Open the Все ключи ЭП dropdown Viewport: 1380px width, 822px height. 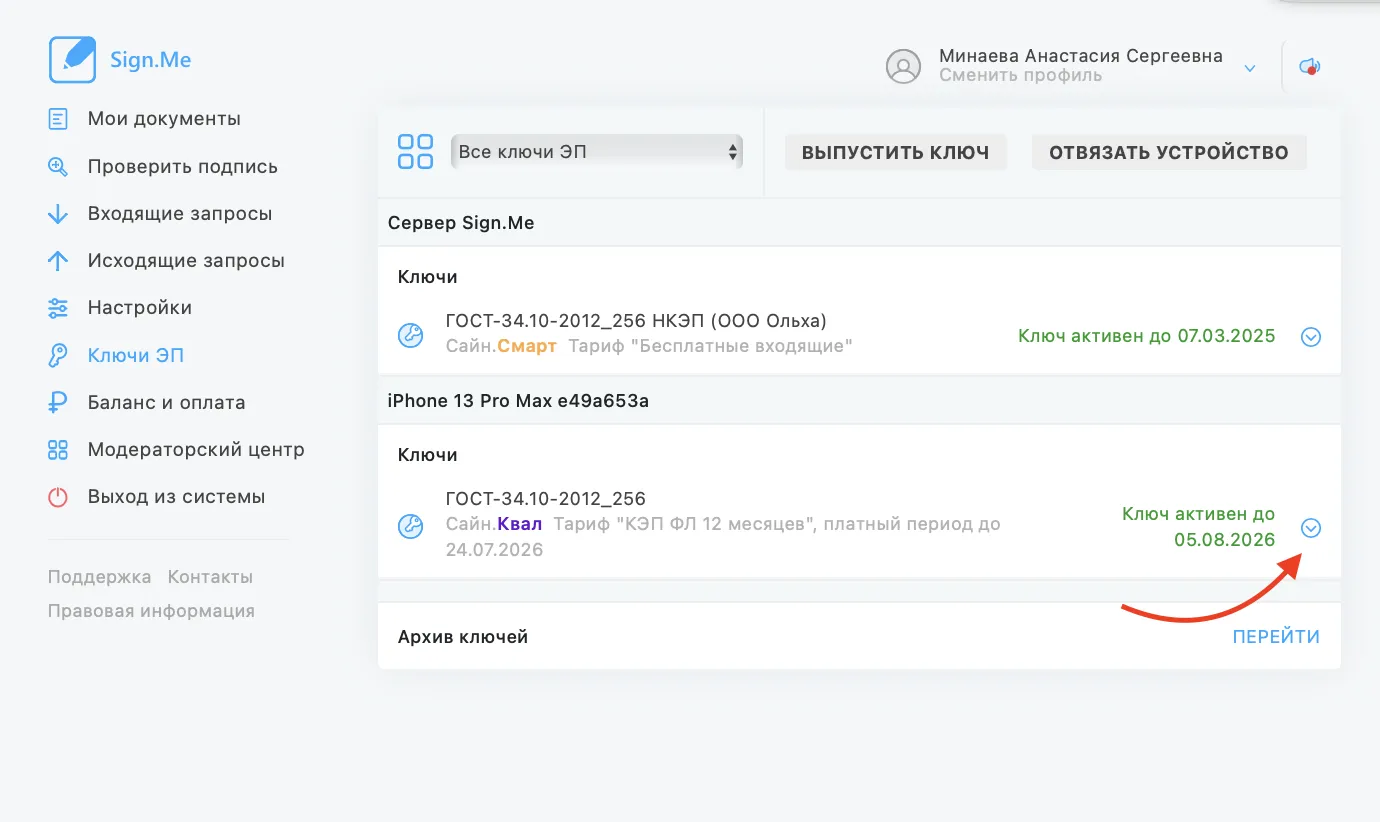(x=596, y=152)
